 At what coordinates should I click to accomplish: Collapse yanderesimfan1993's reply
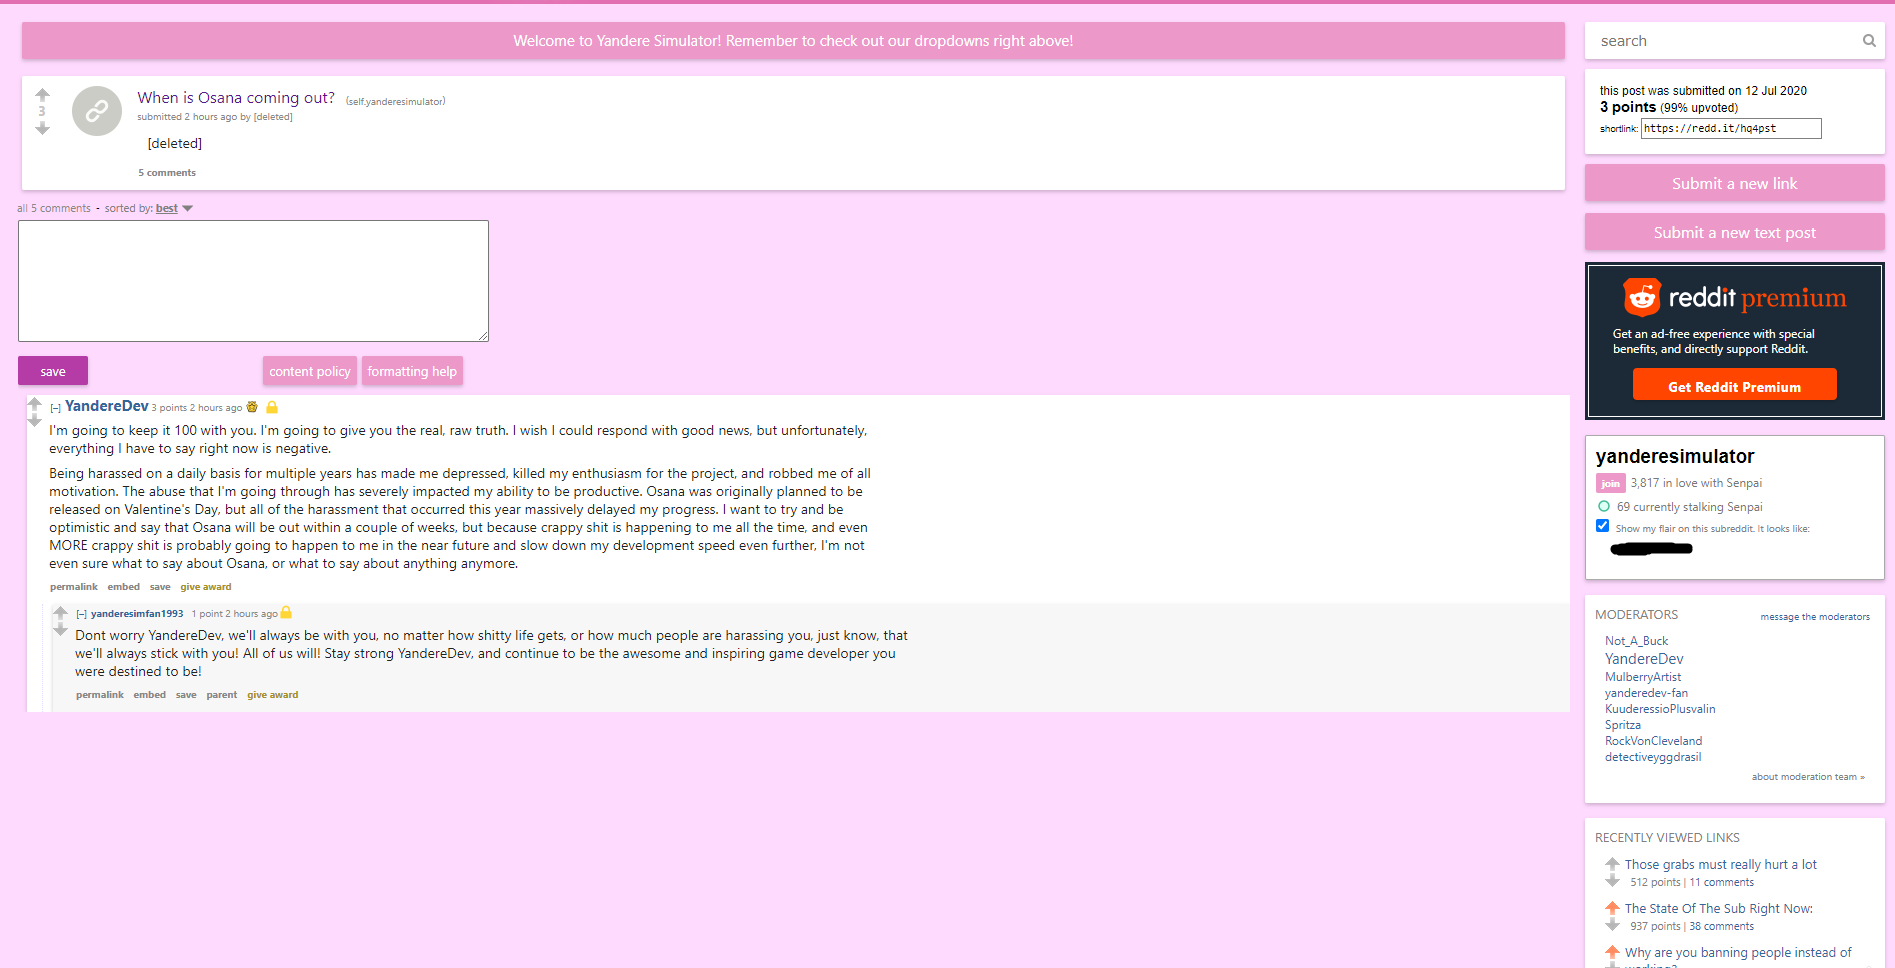pyautogui.click(x=82, y=614)
